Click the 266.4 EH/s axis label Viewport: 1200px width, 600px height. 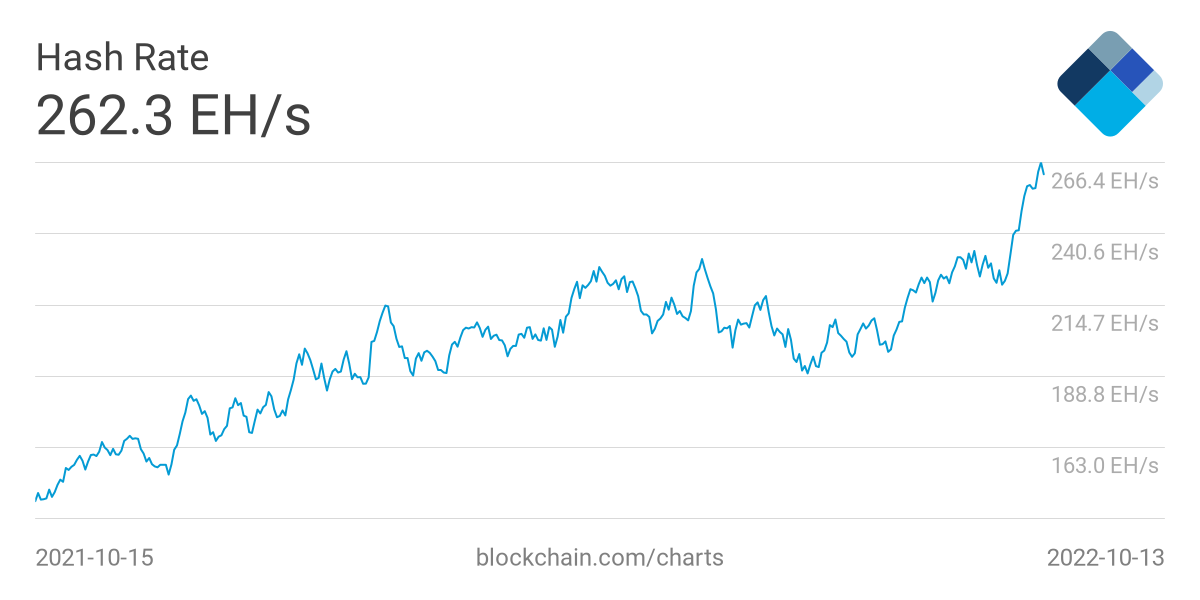(x=1104, y=181)
